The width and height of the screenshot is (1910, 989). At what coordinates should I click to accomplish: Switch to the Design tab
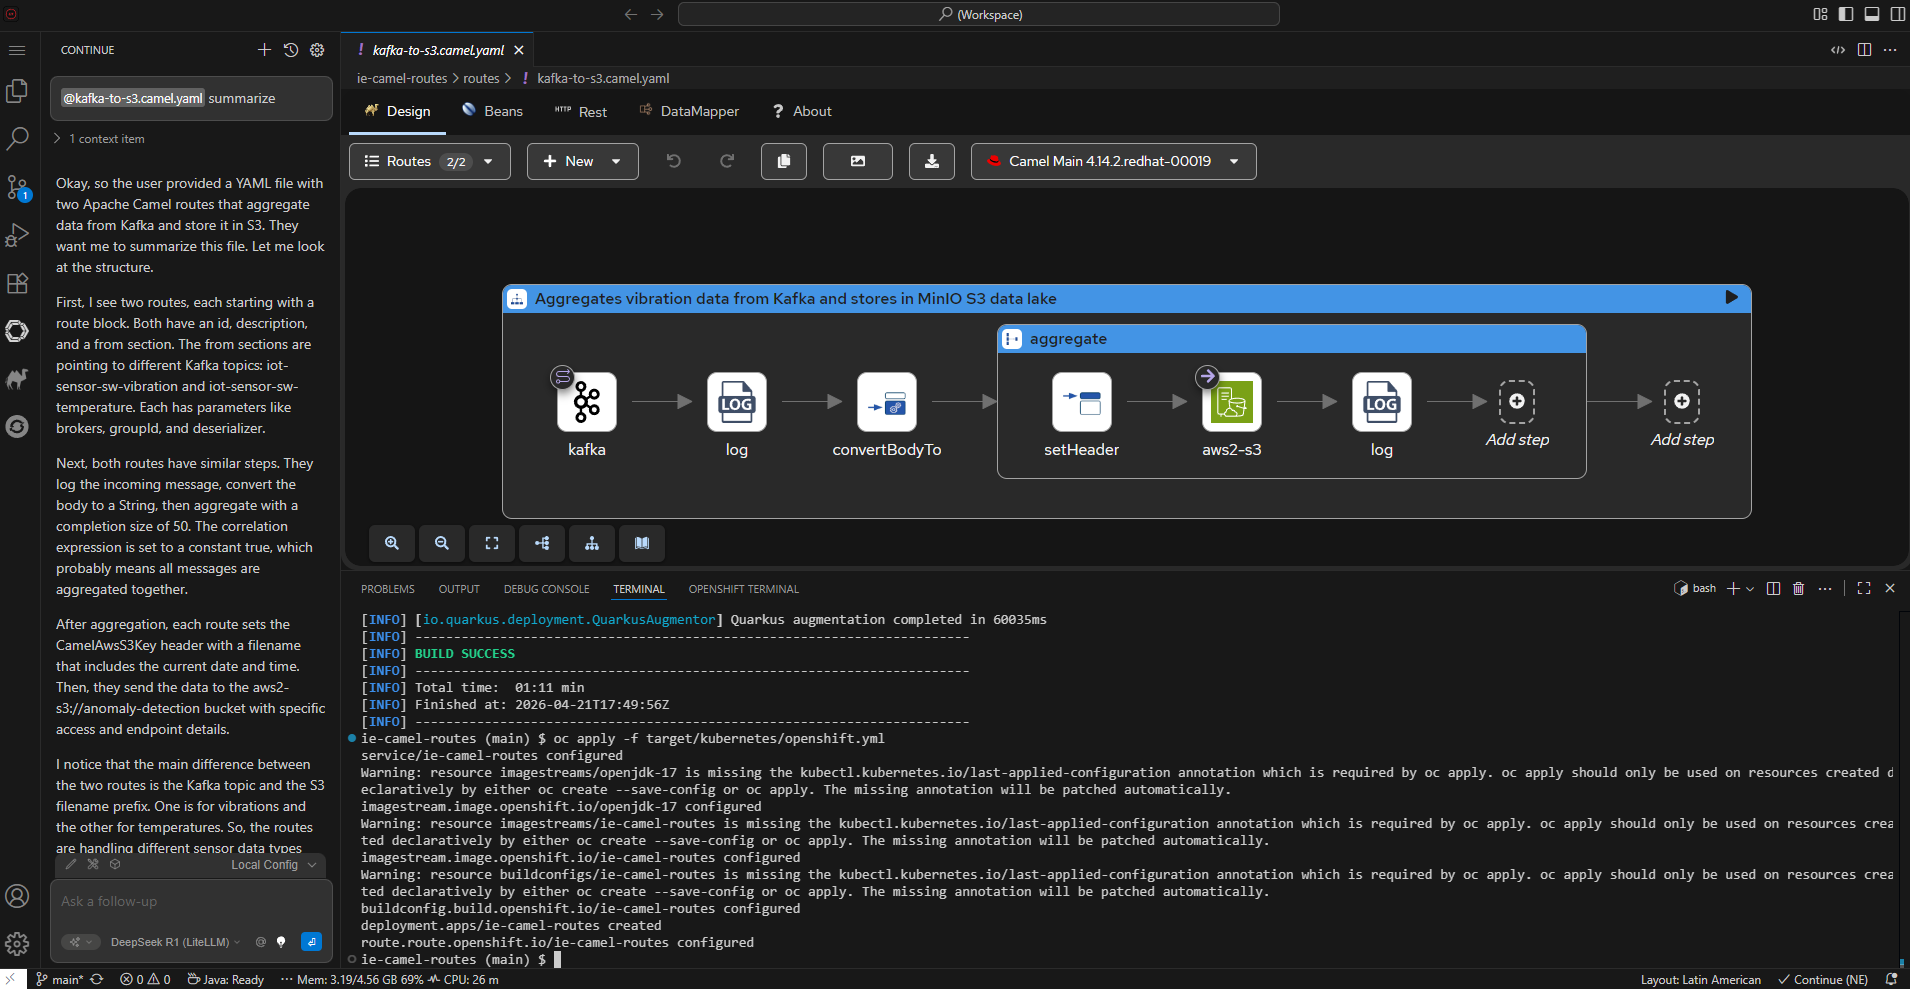coord(398,111)
